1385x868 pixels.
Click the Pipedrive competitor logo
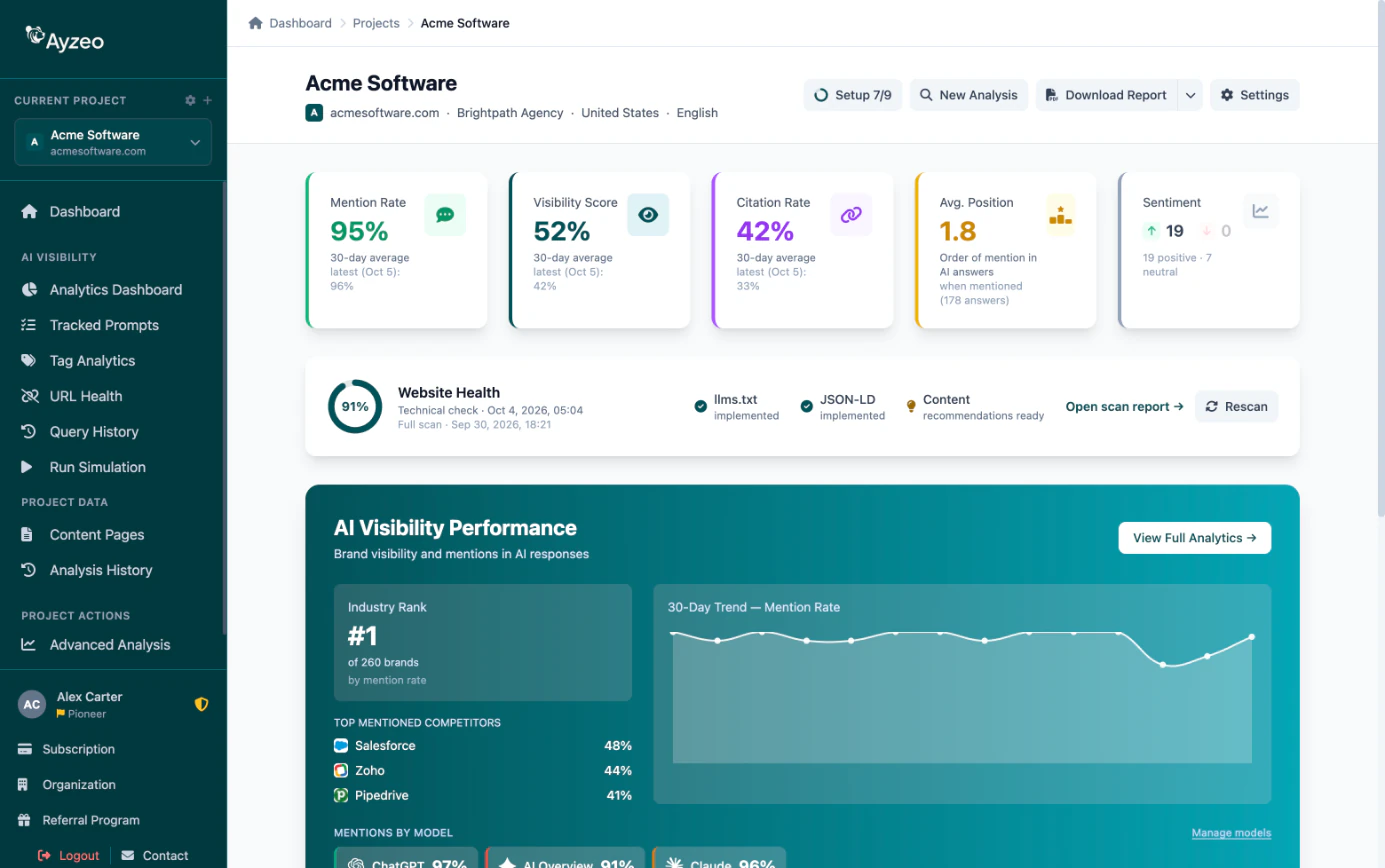[x=341, y=796]
